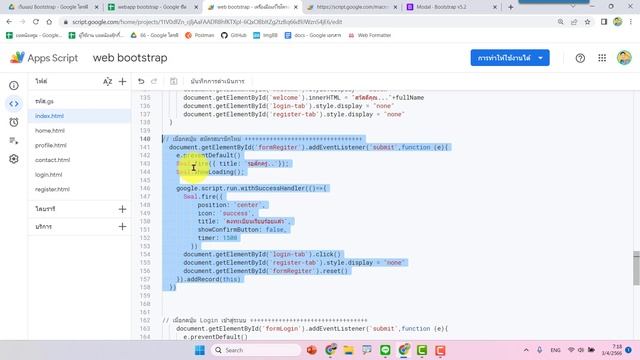Open the Postman bookmark
This screenshot has width=640, height=360.
(x=200, y=36)
